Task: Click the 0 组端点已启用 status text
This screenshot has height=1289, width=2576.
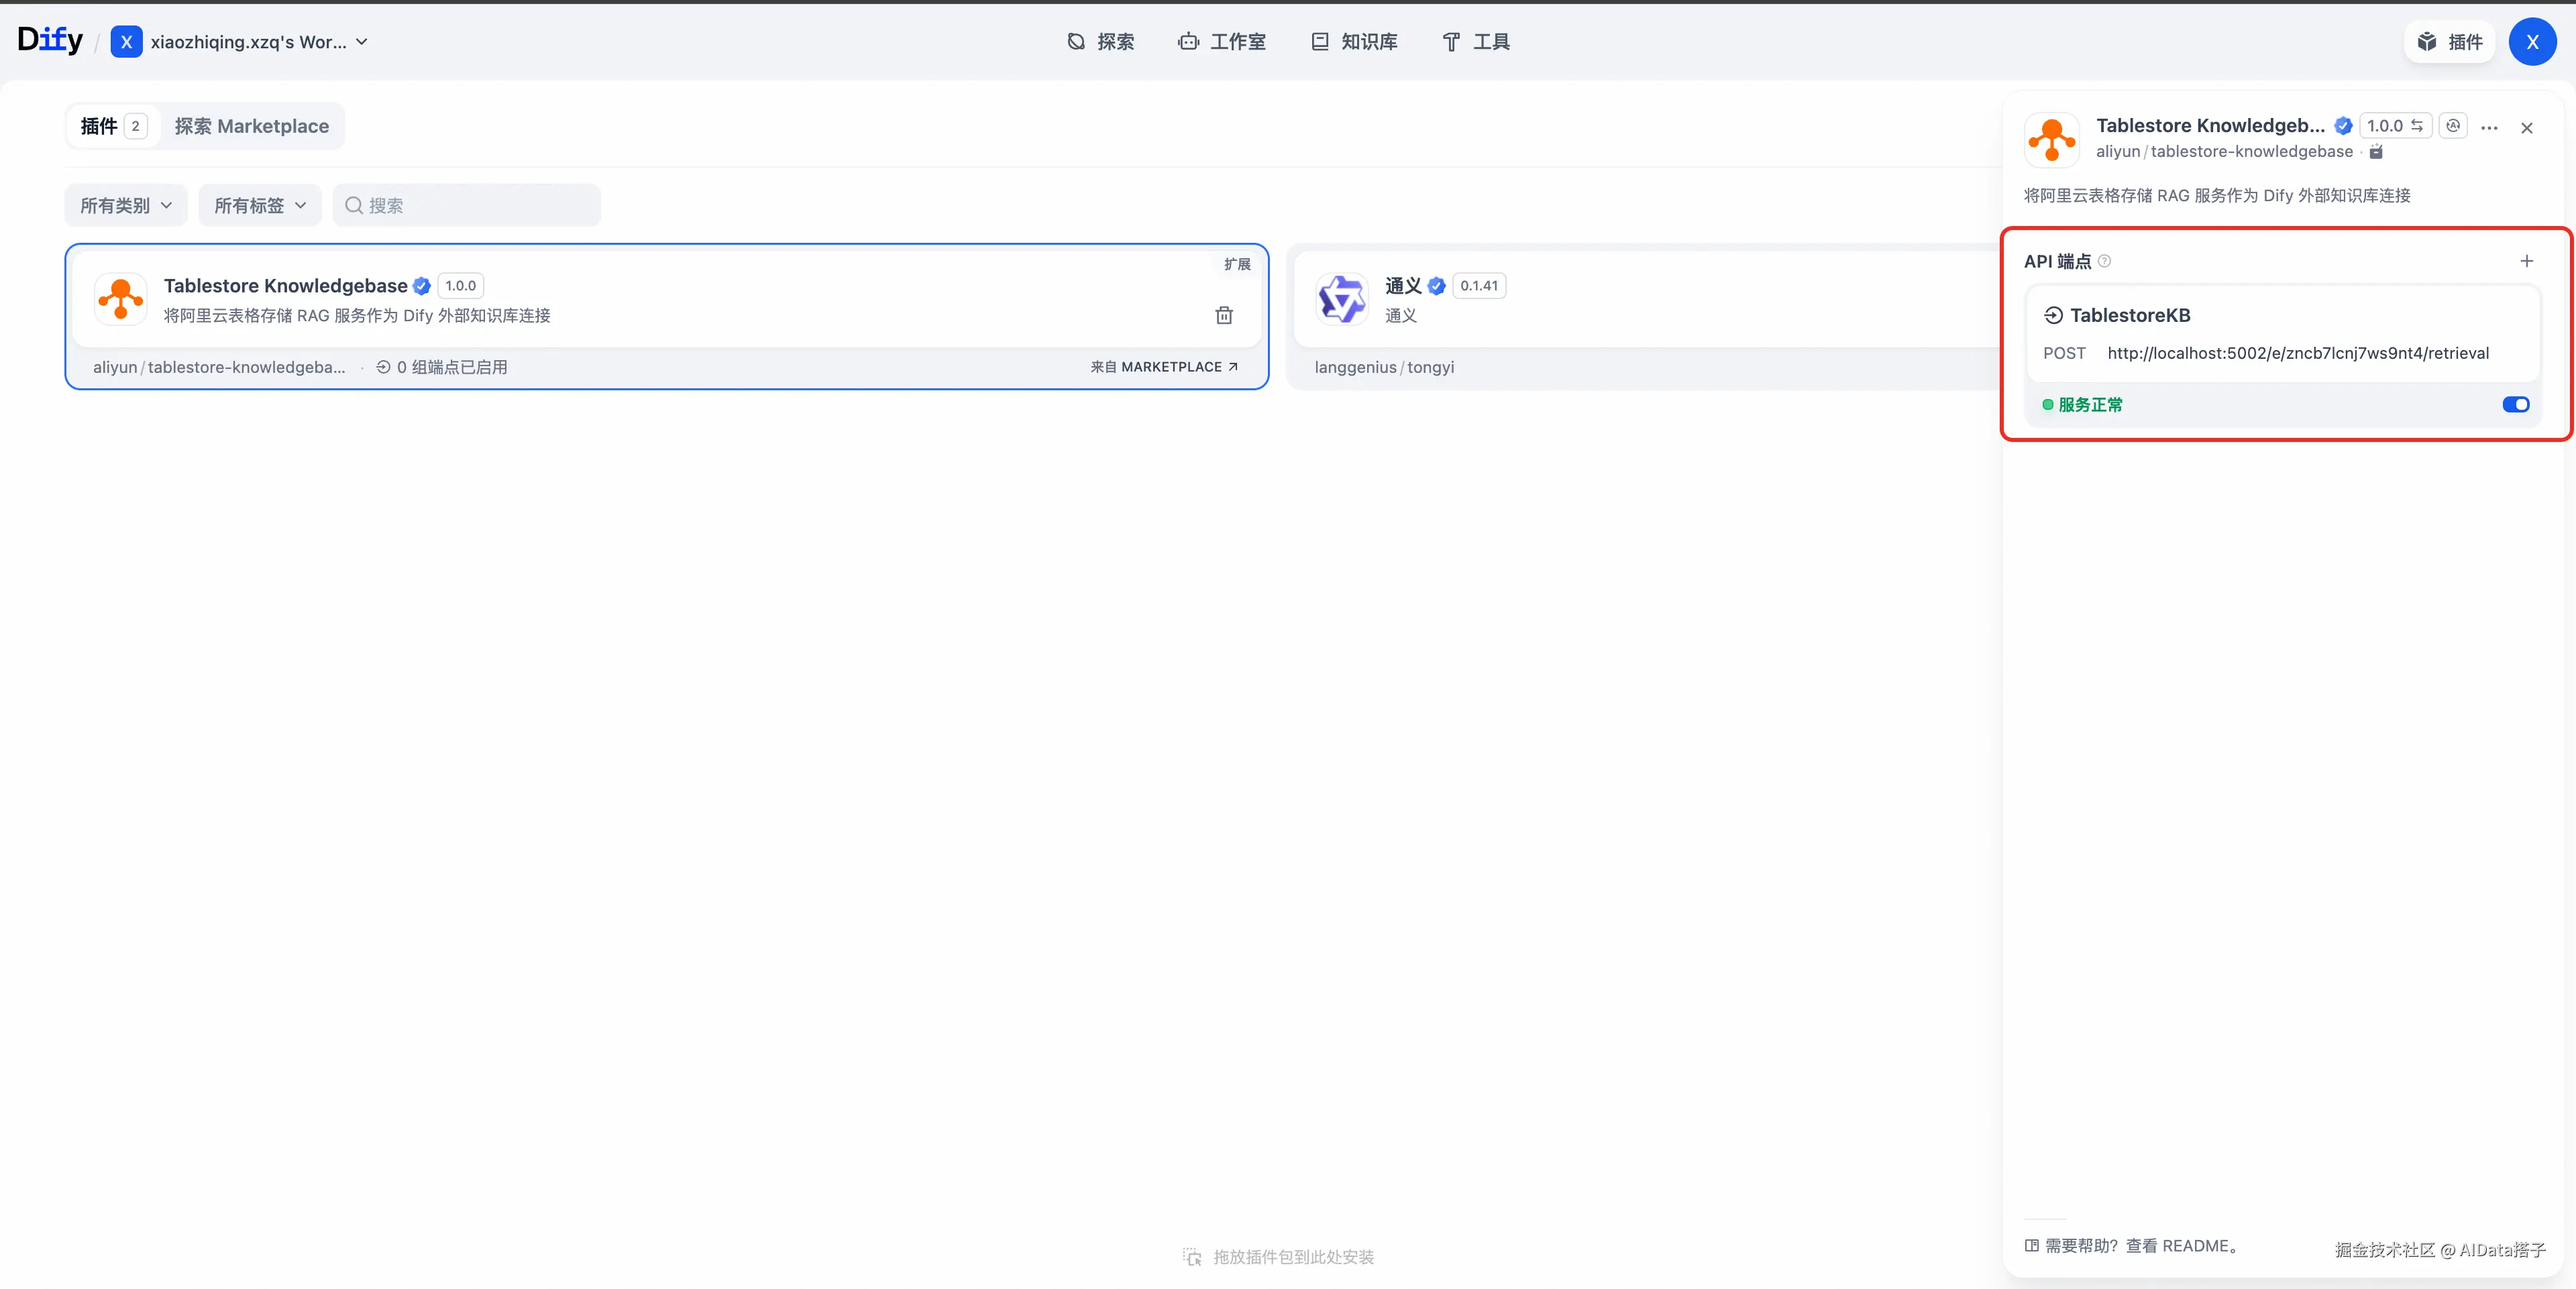Action: point(442,367)
